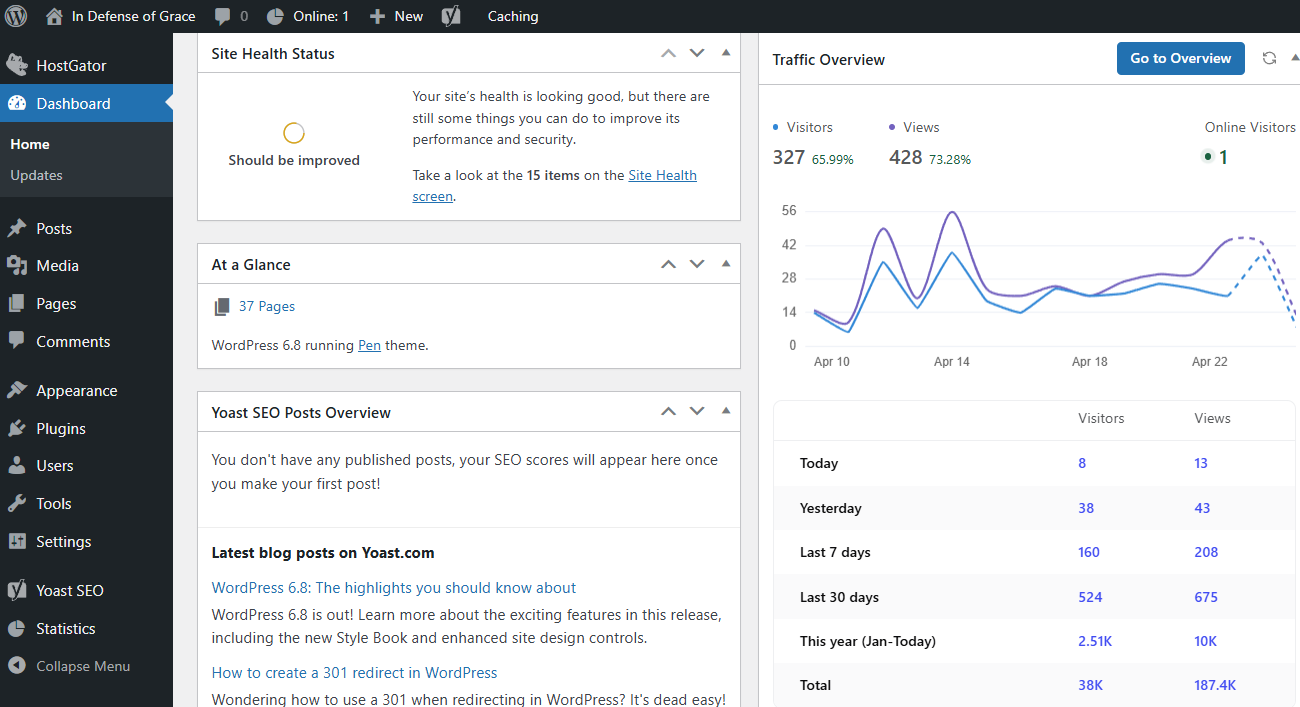Image resolution: width=1300 pixels, height=707 pixels.
Task: Click the Pages sidebar icon
Action: [16, 304]
